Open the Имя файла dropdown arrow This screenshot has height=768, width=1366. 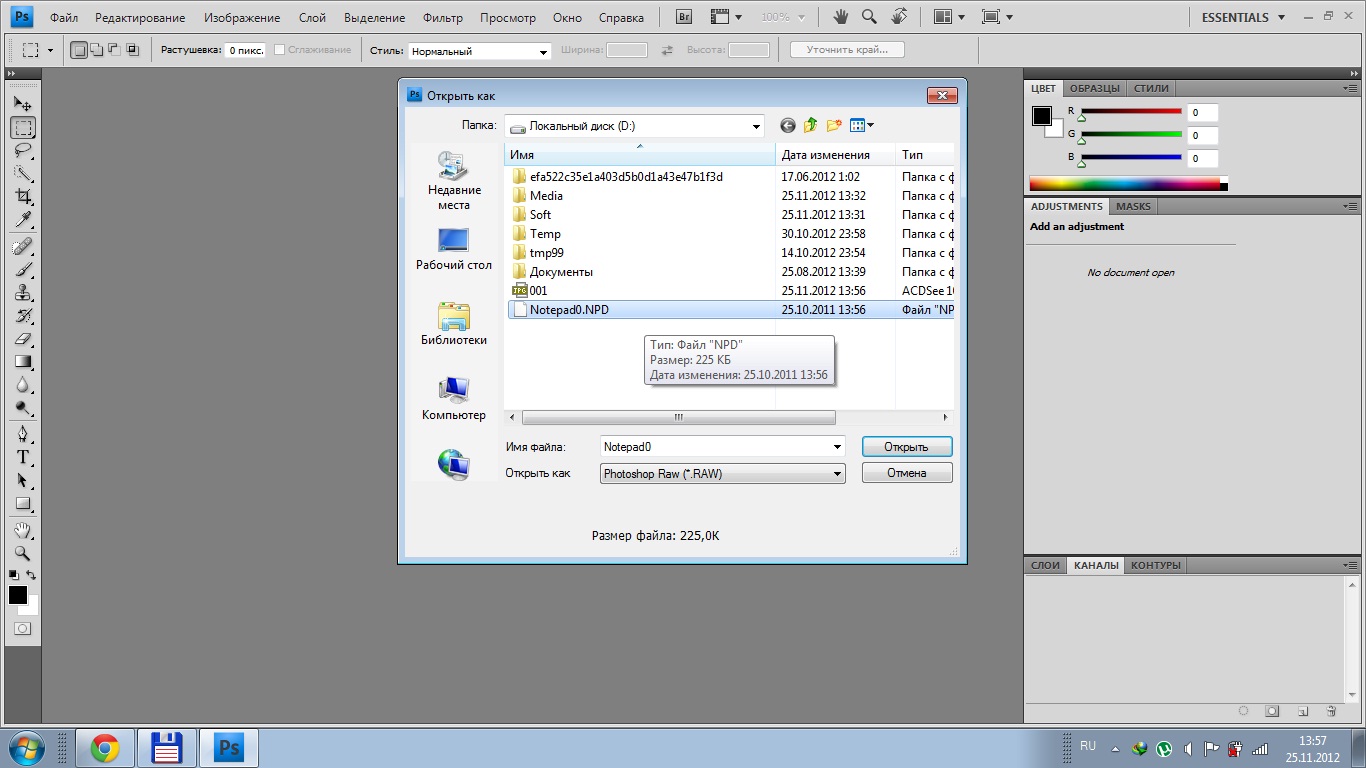(837, 447)
